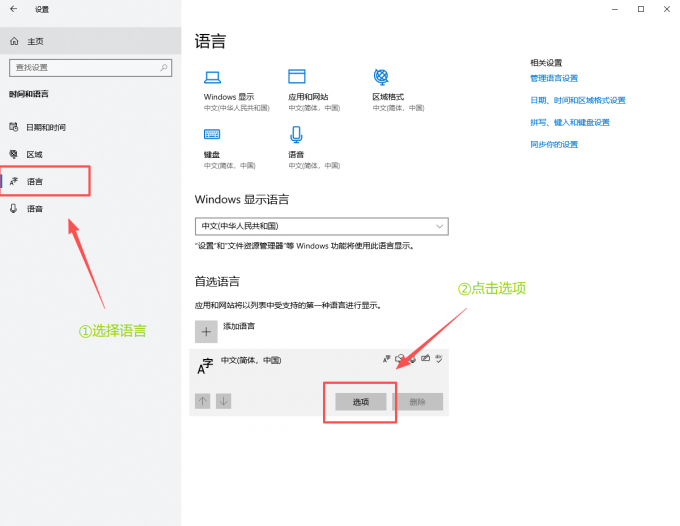The height and width of the screenshot is (526, 680).
Task: Click the plus 添加语言 button
Action: coord(206,332)
